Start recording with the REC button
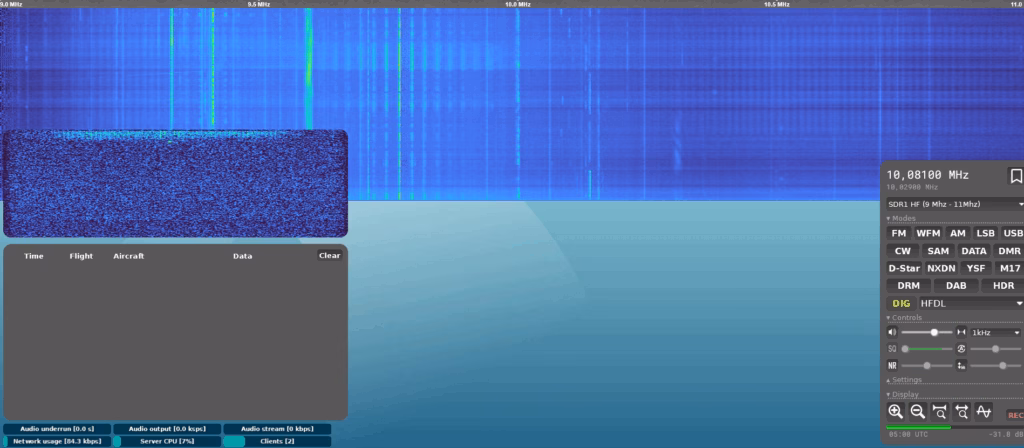1024x448 pixels. (1014, 414)
